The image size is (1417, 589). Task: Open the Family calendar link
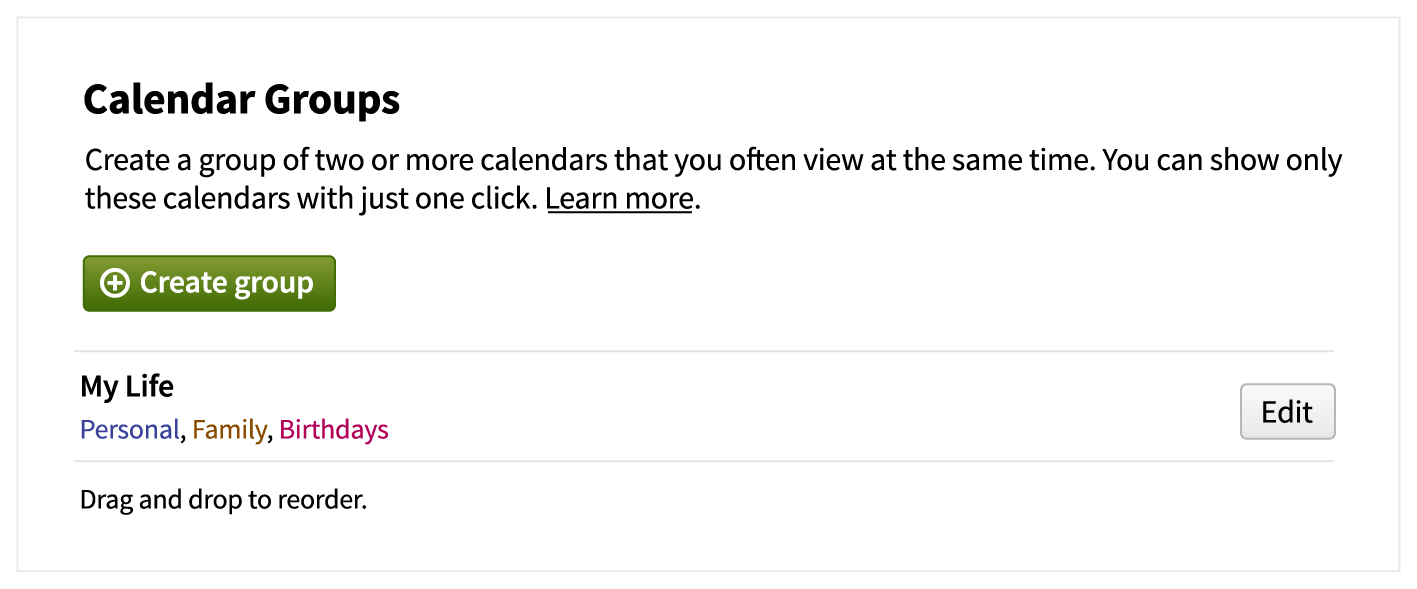229,430
